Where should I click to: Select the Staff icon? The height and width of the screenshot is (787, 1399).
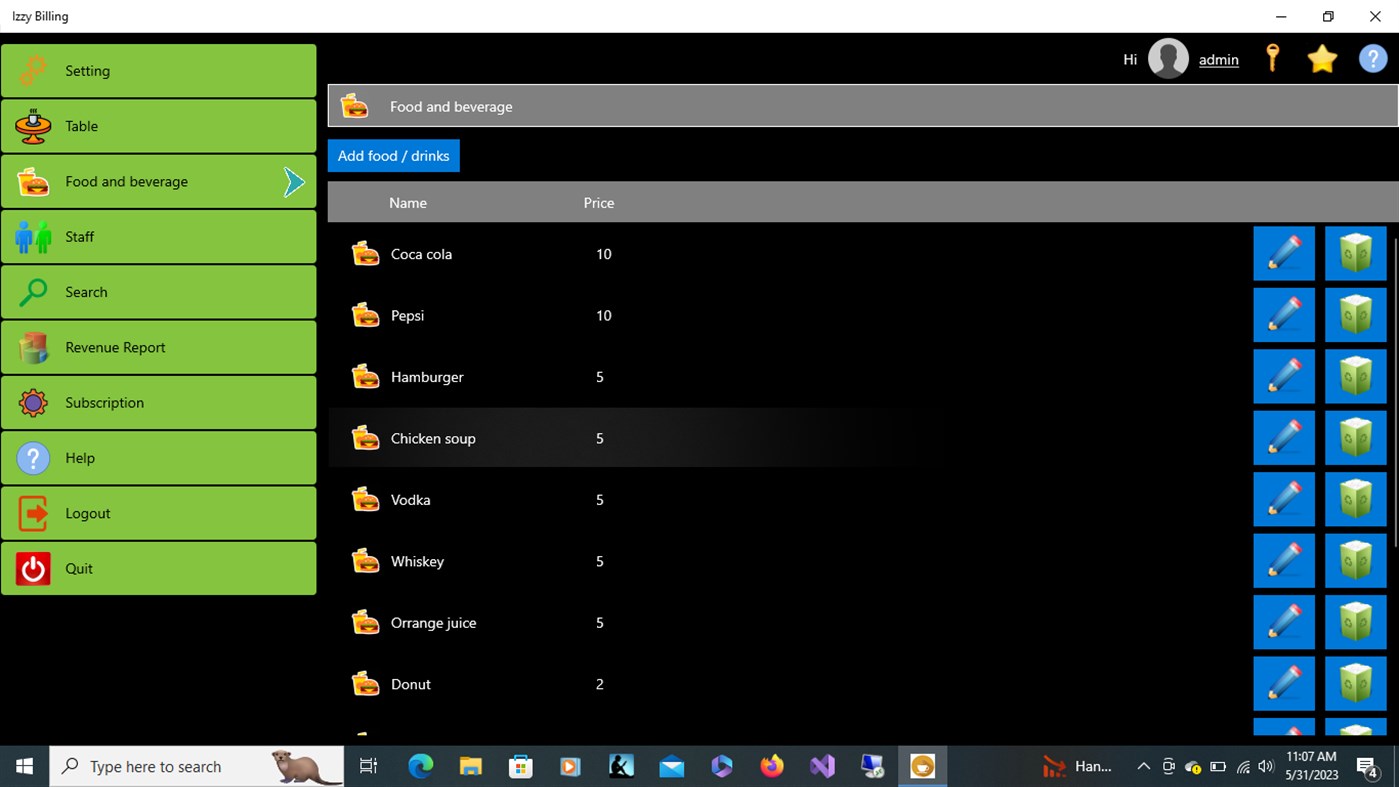(x=33, y=237)
